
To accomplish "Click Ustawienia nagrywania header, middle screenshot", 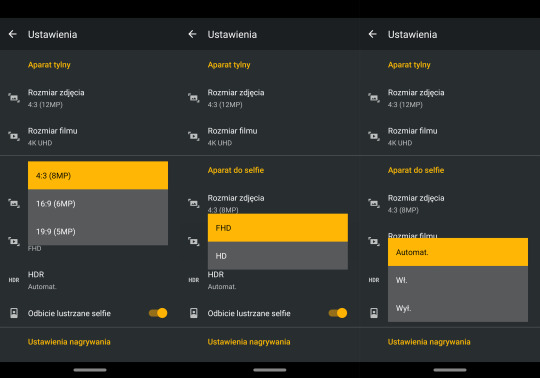I will point(249,342).
